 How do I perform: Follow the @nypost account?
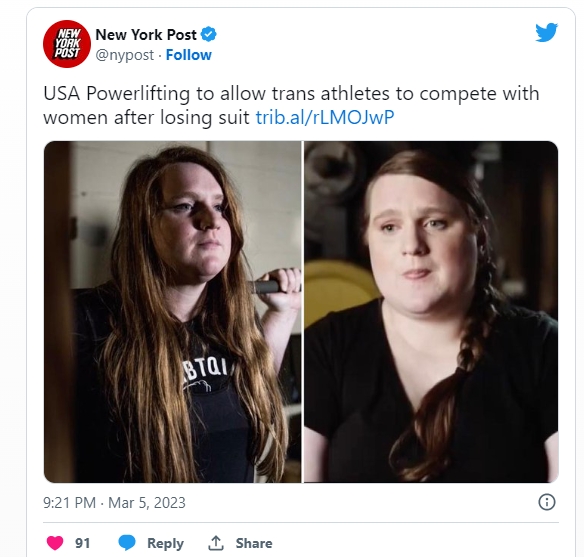pos(188,55)
